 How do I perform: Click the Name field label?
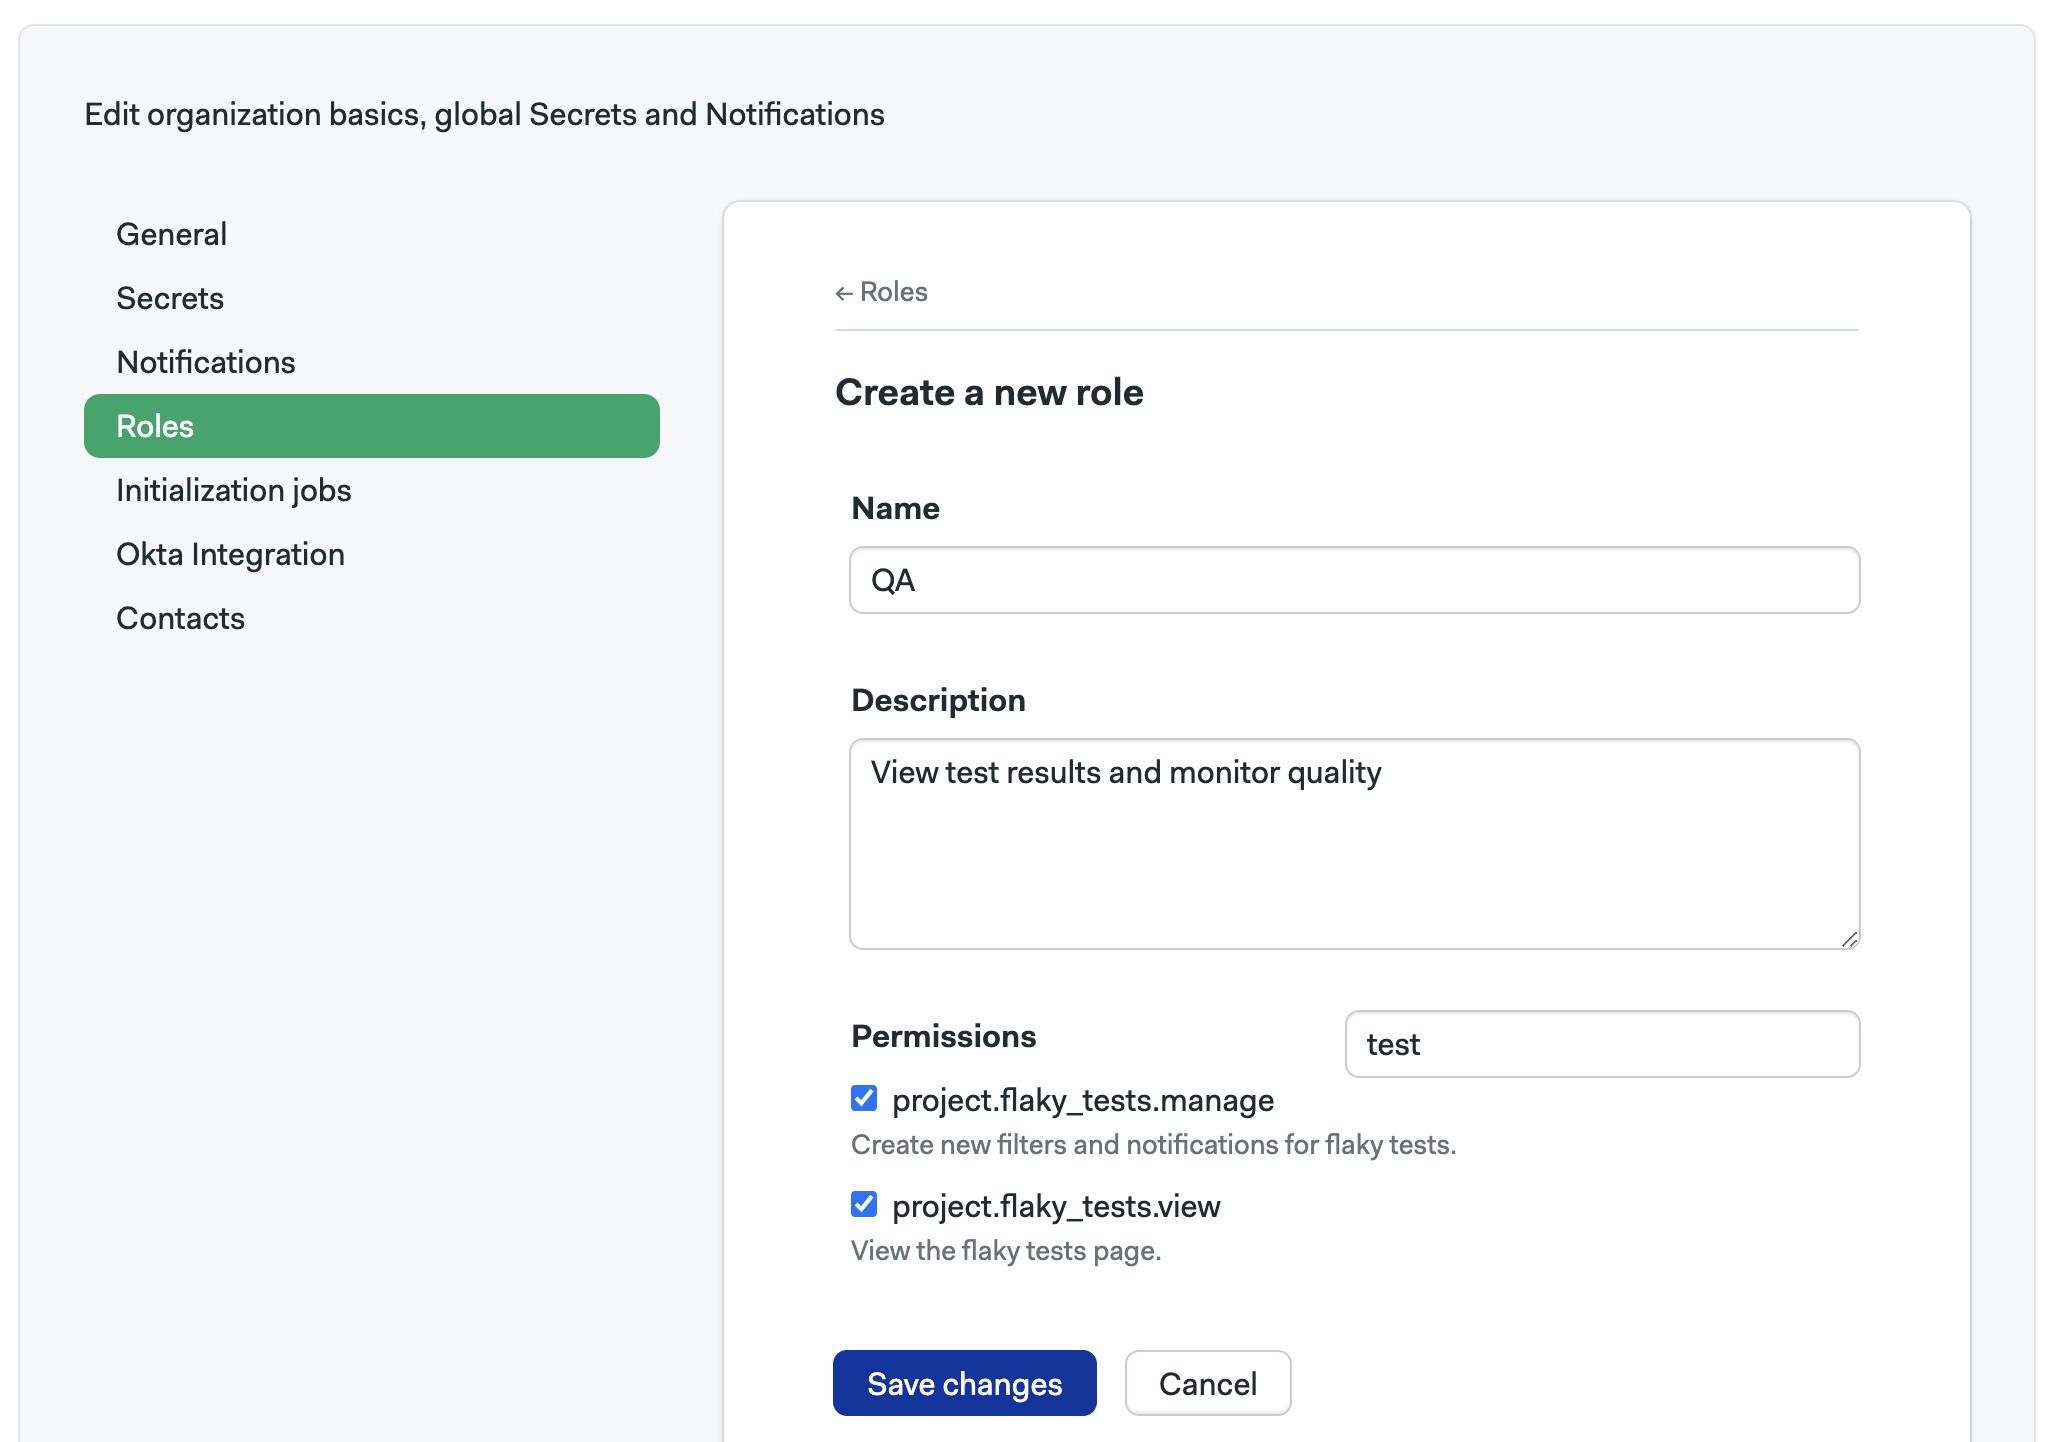(x=895, y=508)
